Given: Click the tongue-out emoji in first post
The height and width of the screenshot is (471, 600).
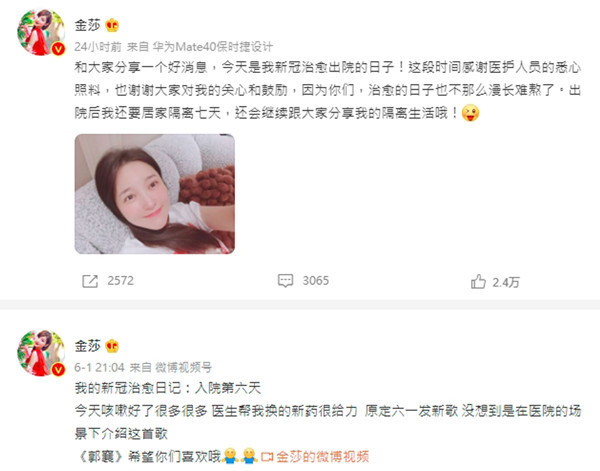Looking at the screenshot, I should tap(470, 113).
